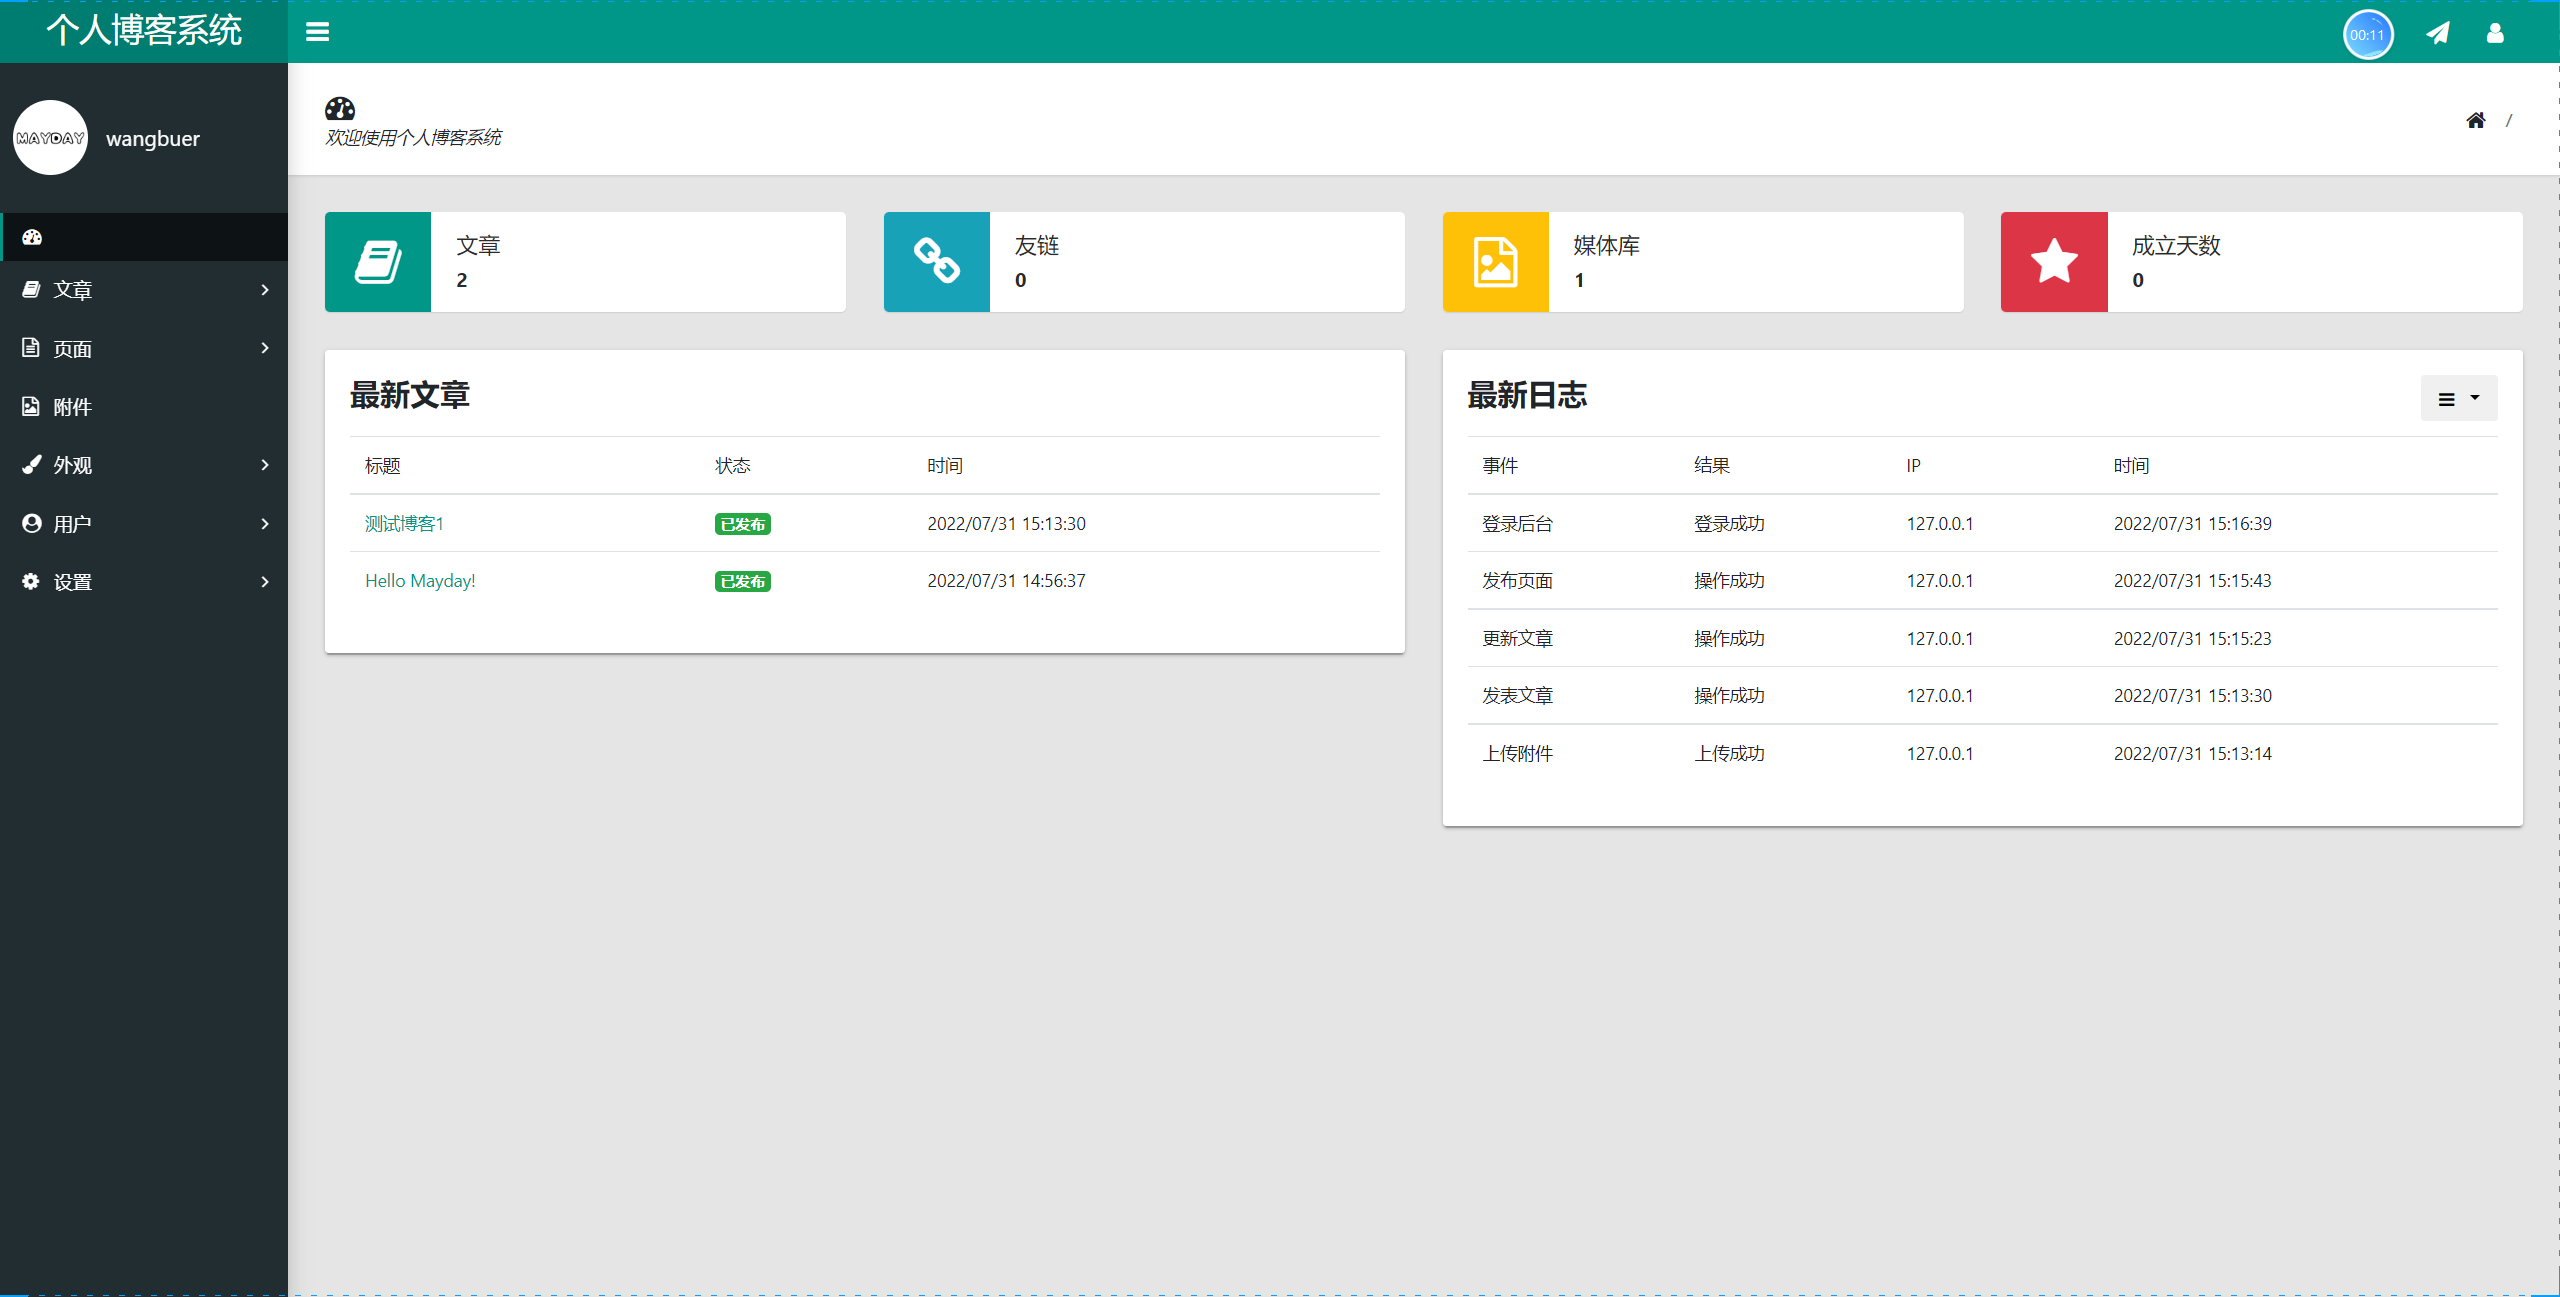
Task: Click the 媒体库 image icon on the yellow card
Action: (x=1495, y=261)
